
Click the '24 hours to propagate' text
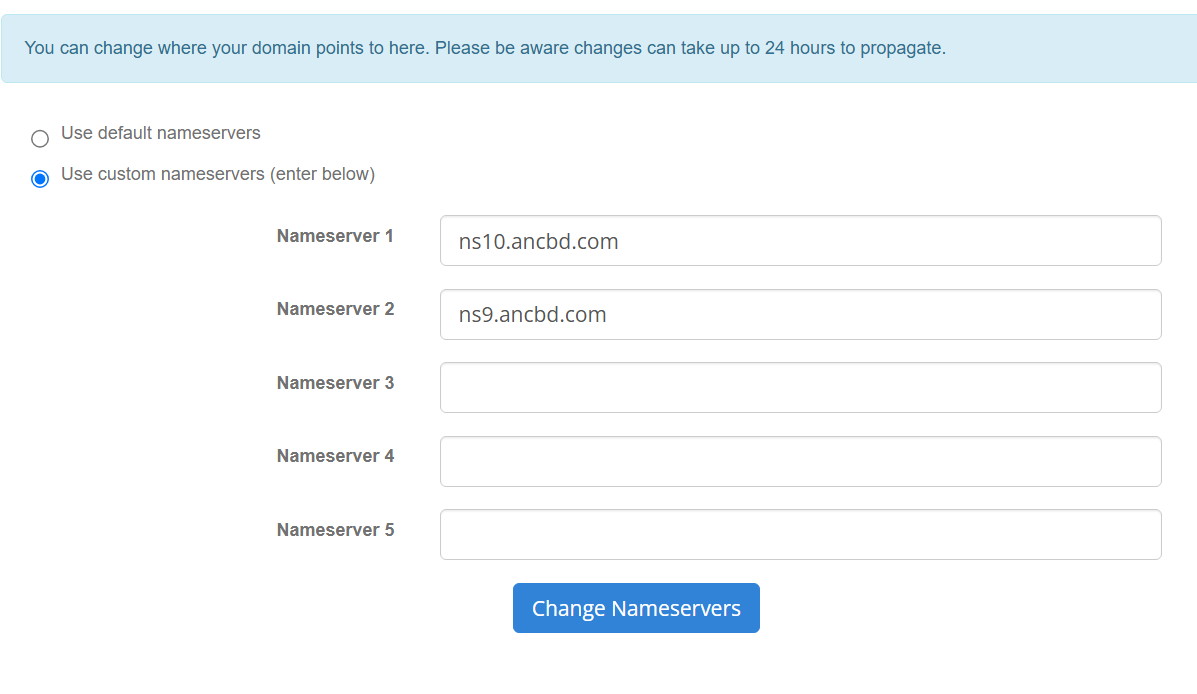(x=855, y=48)
